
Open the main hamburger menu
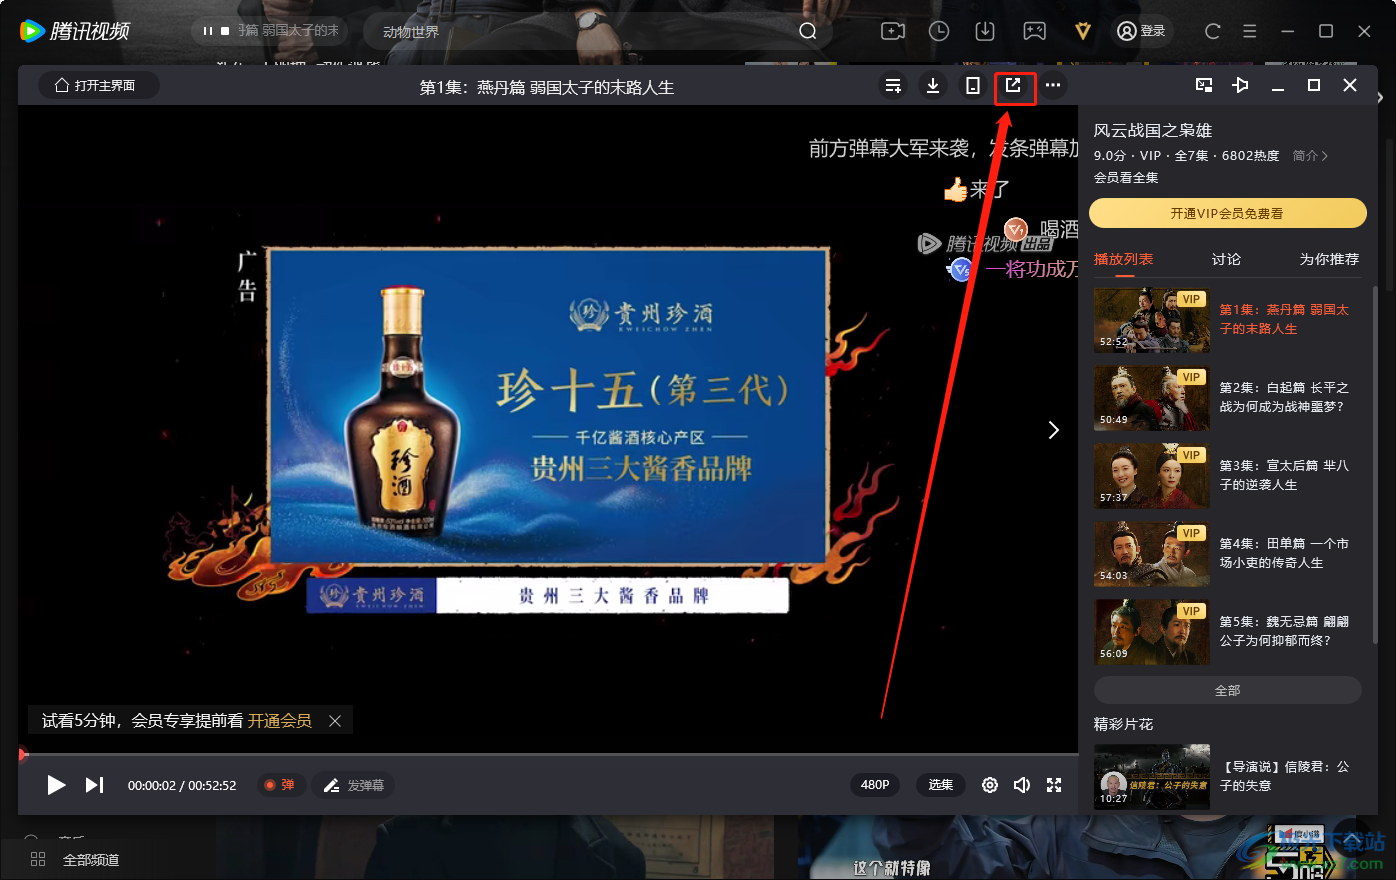1250,31
